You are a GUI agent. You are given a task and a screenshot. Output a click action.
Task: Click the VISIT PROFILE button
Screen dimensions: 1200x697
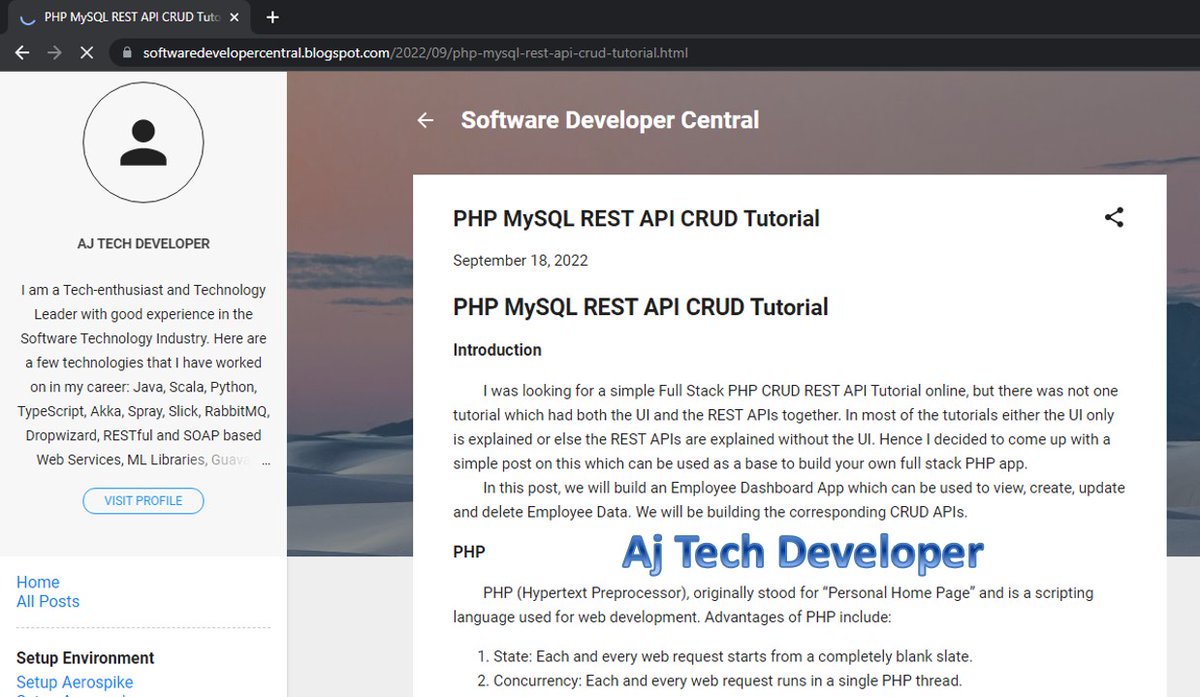coord(143,501)
